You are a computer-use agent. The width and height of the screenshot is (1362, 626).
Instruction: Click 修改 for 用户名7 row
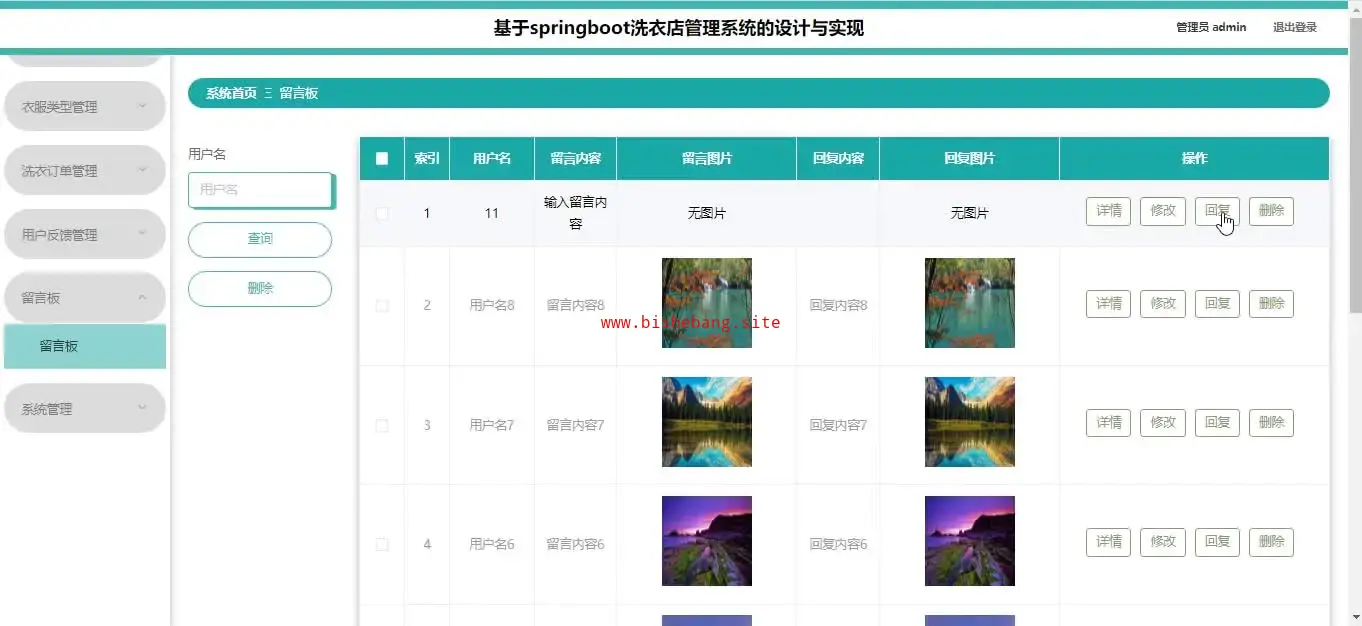pos(1163,423)
